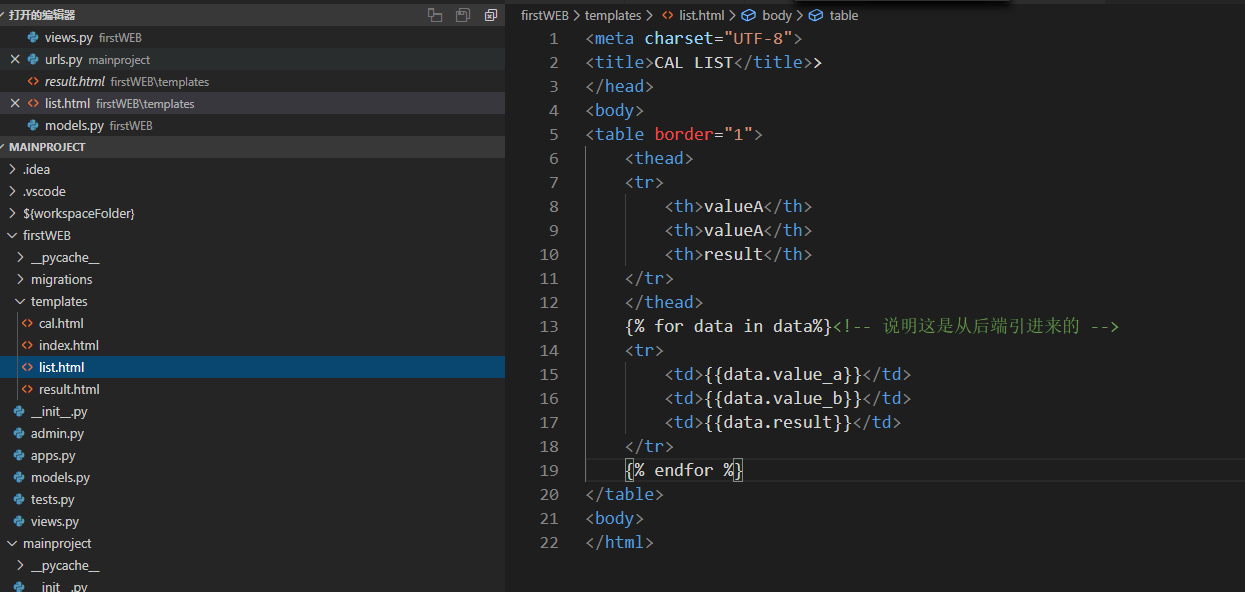Click {{data.value_a}} in the code

(782, 374)
